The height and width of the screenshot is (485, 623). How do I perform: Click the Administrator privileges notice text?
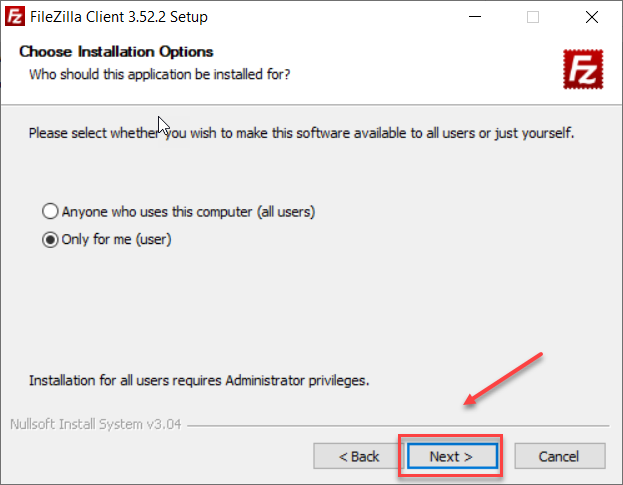[x=199, y=380]
